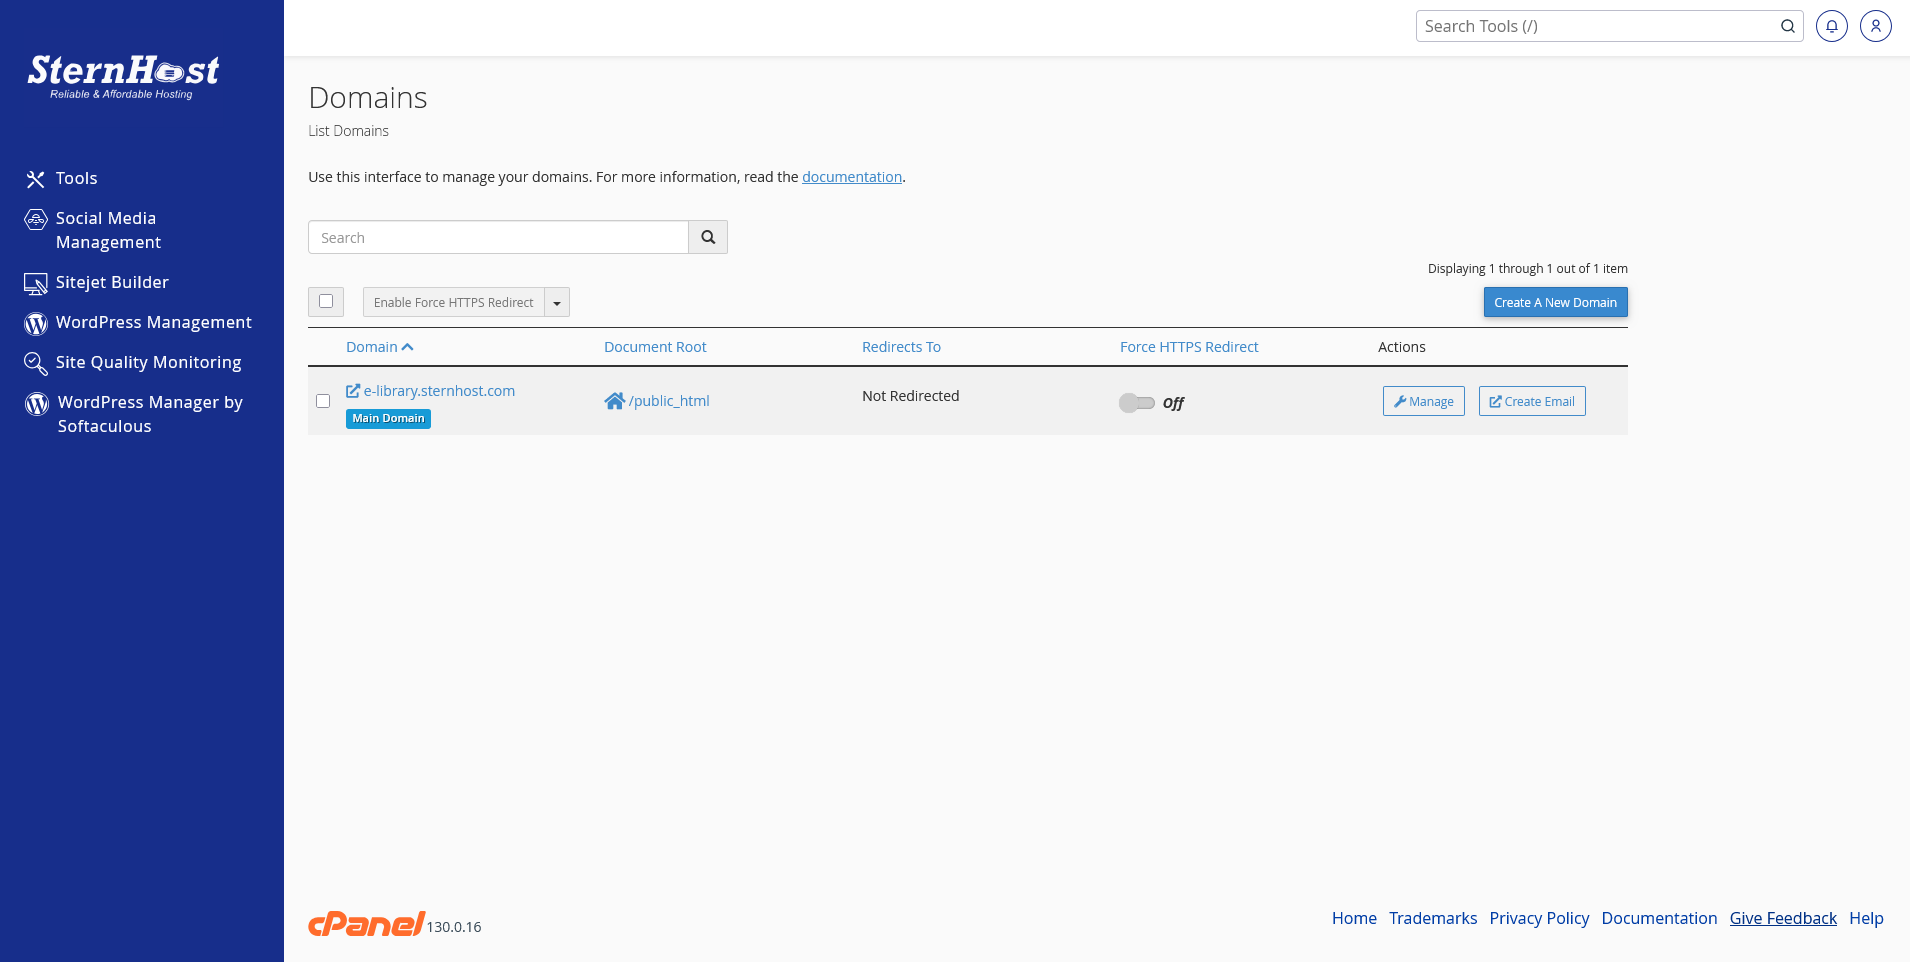
Task: Expand the Force HTTPS Redirect dropdown arrow
Action: click(557, 303)
